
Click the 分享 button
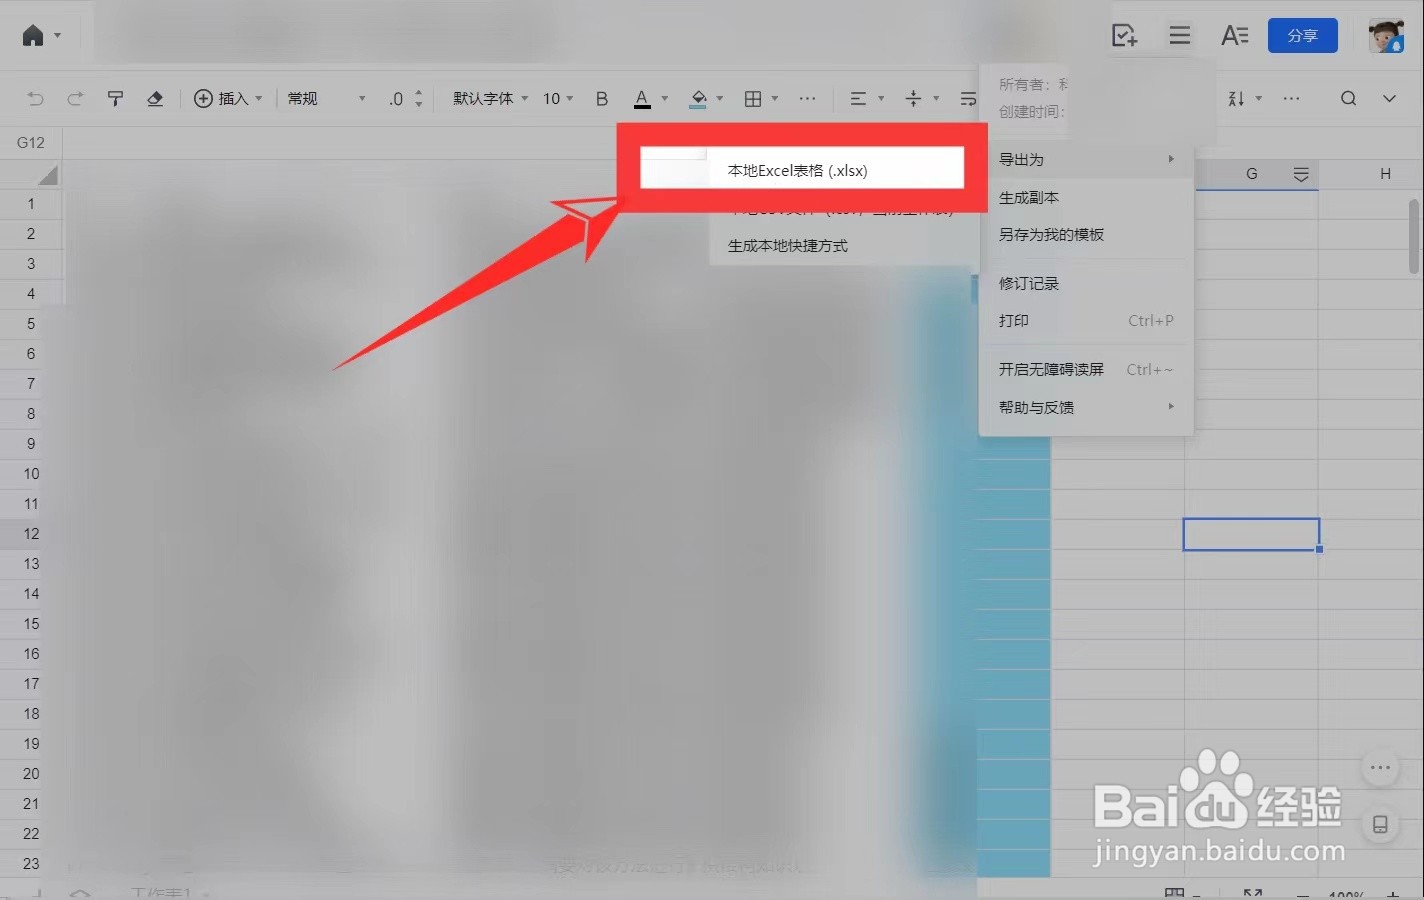tap(1302, 34)
